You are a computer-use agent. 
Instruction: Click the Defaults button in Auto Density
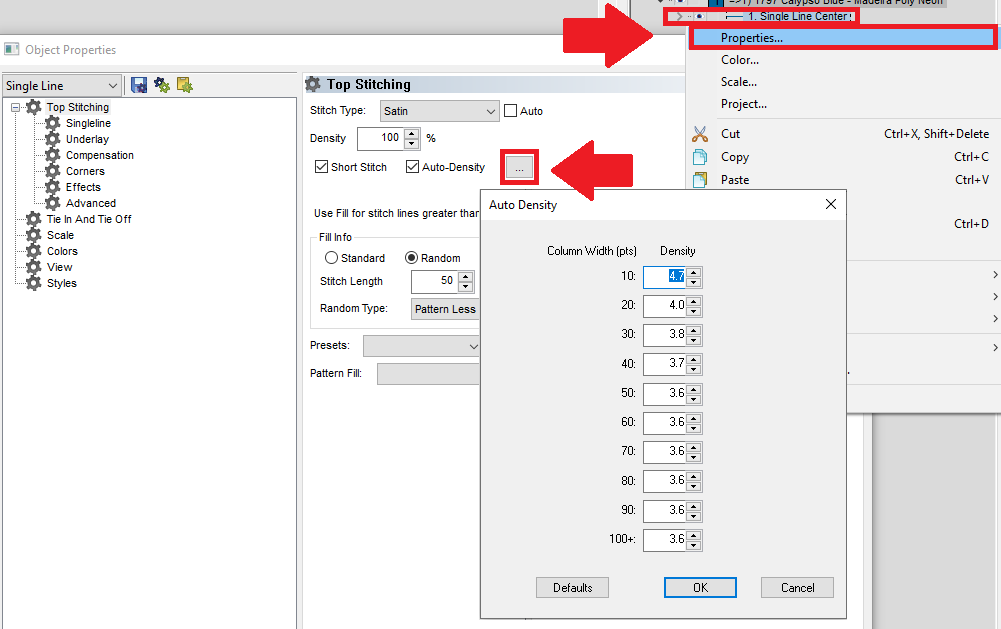pyautogui.click(x=572, y=588)
